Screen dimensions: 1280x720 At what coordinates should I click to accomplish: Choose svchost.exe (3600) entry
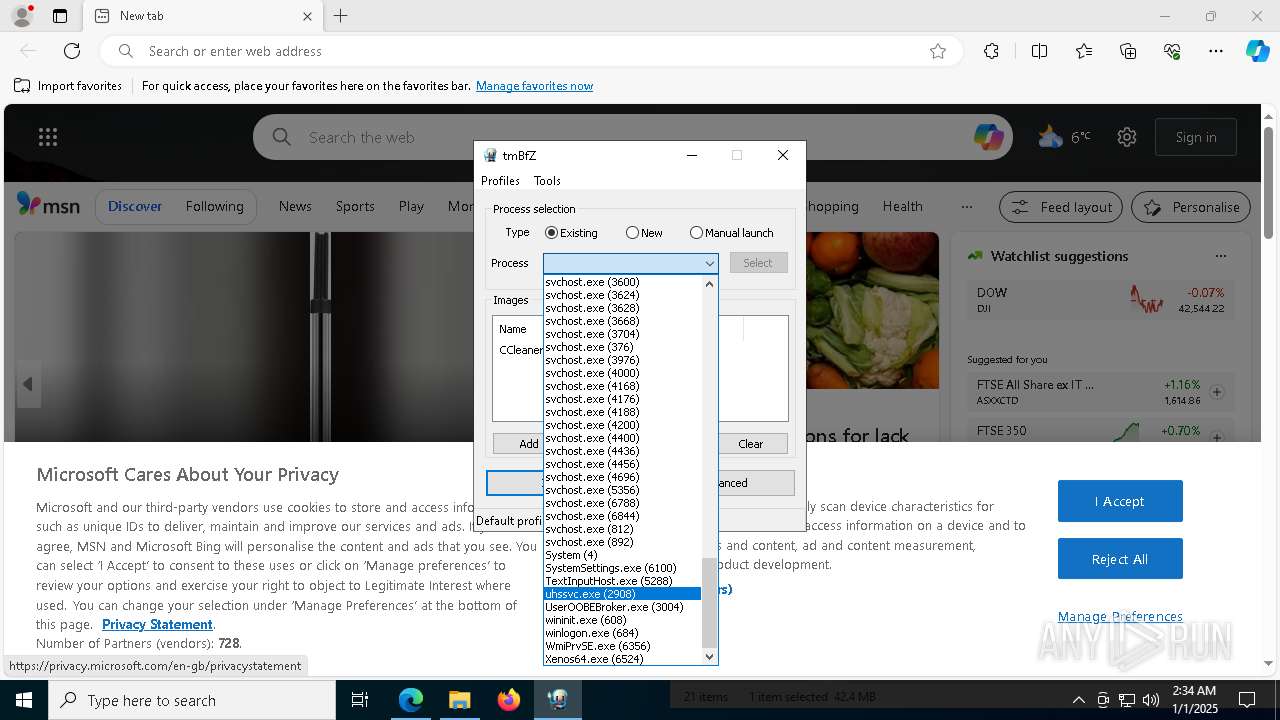point(622,282)
